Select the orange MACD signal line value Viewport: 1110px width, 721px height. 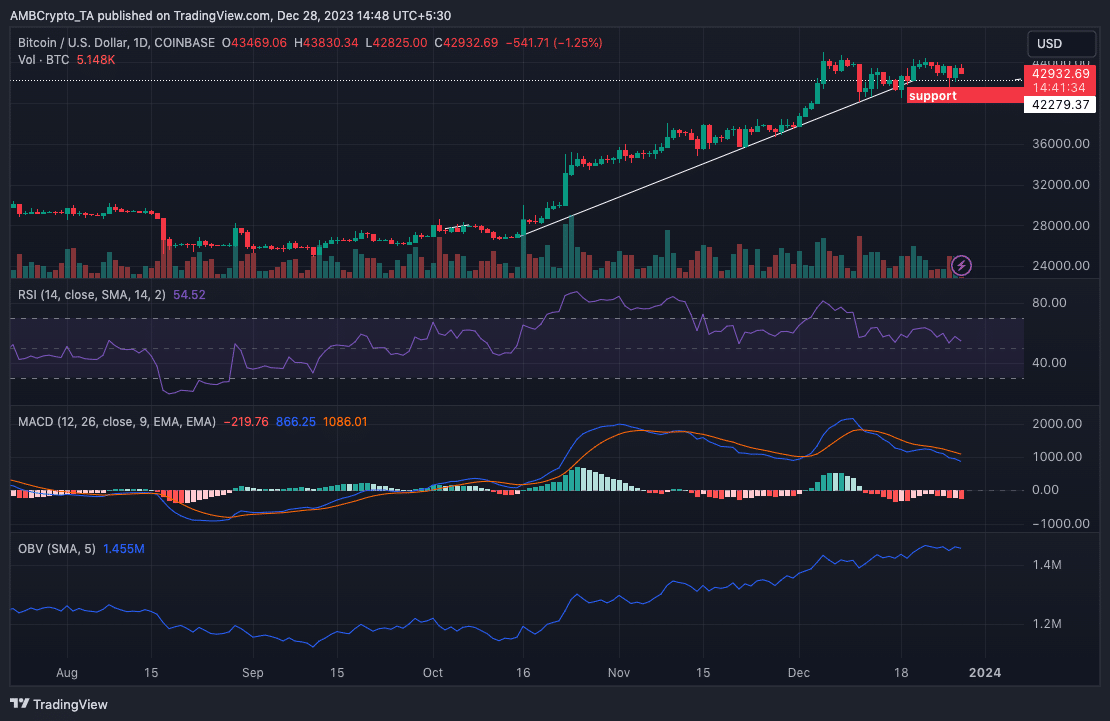[x=346, y=422]
